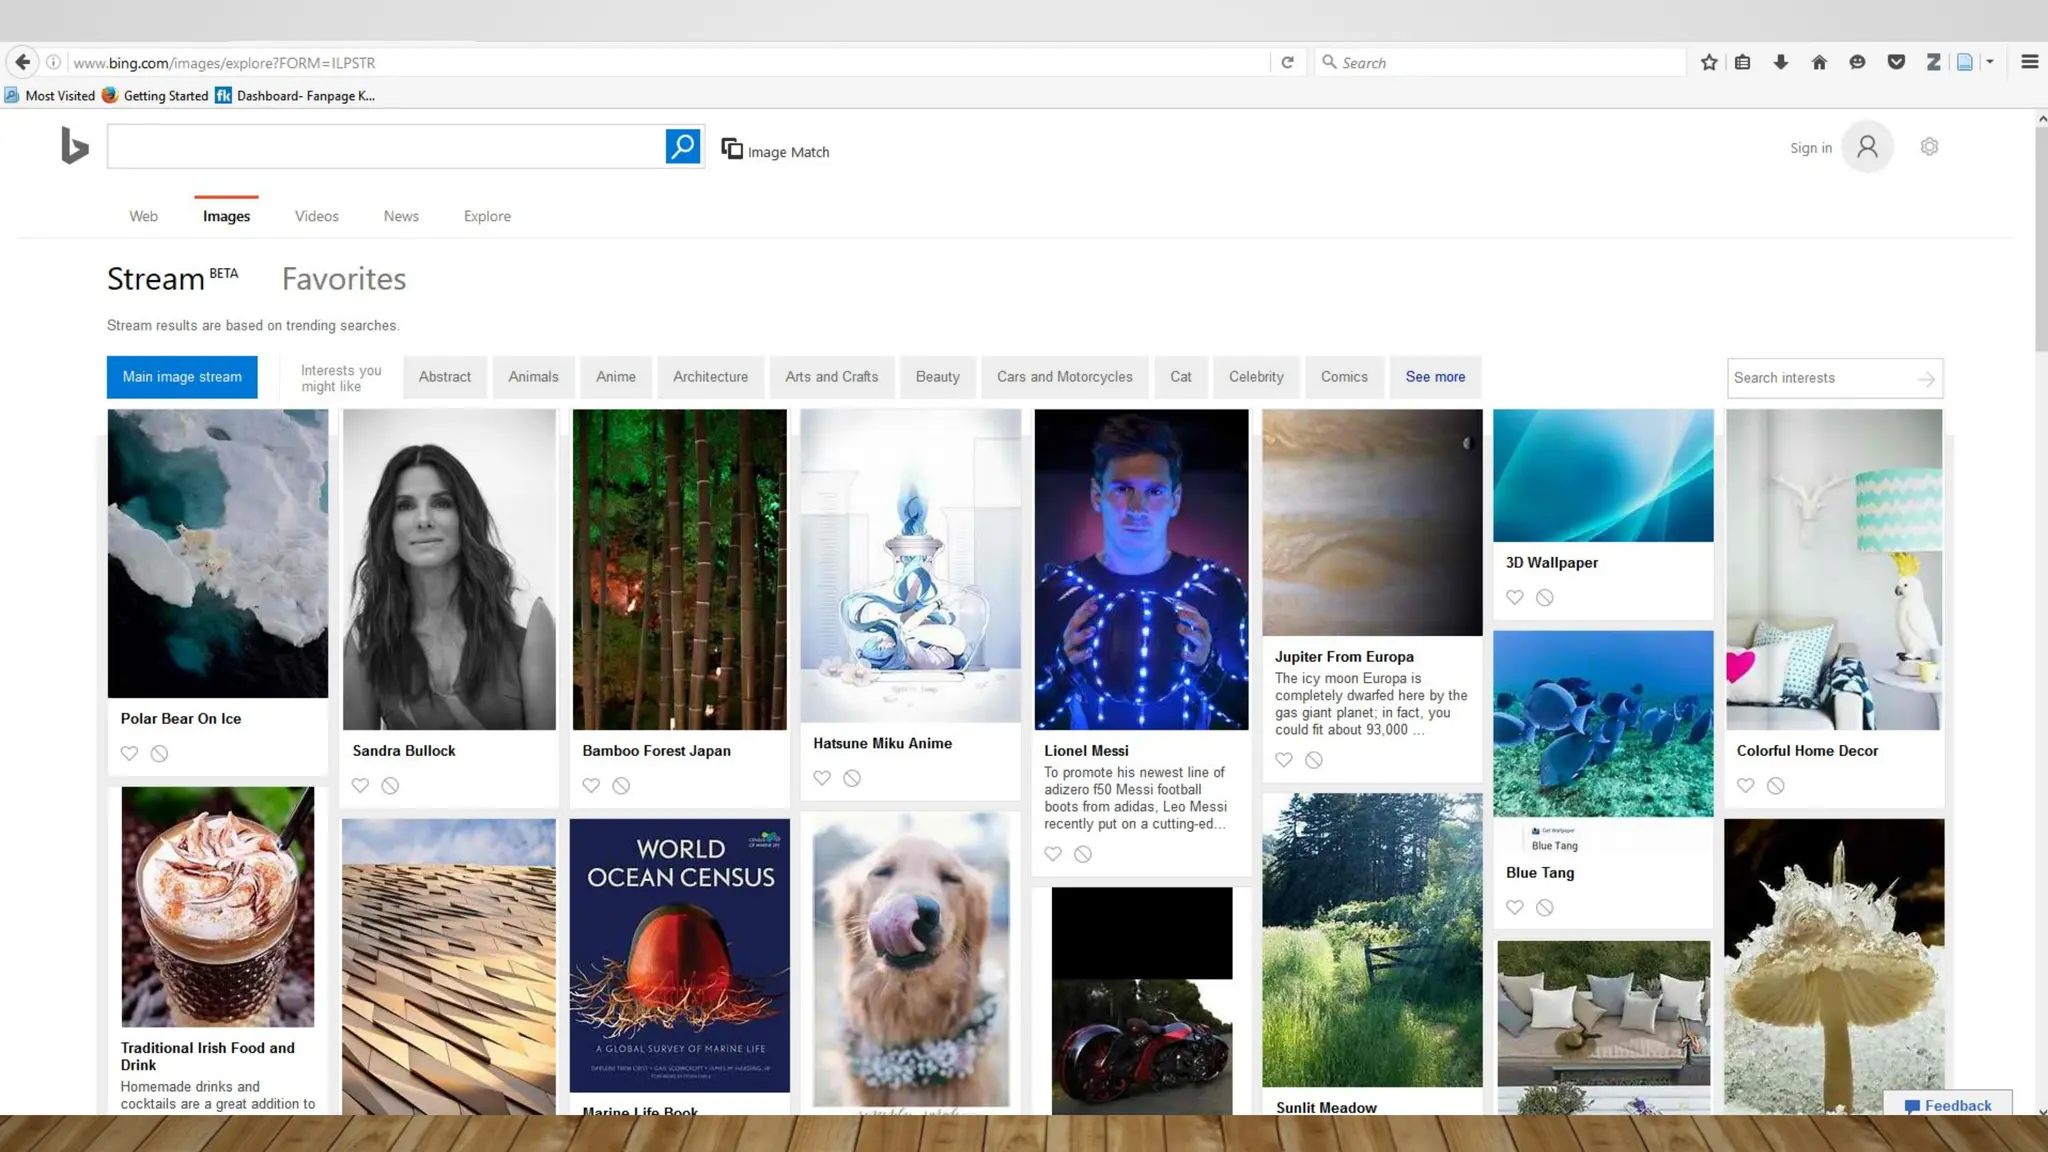Click the Search interests input field
2048x1152 pixels.
pyautogui.click(x=1818, y=378)
